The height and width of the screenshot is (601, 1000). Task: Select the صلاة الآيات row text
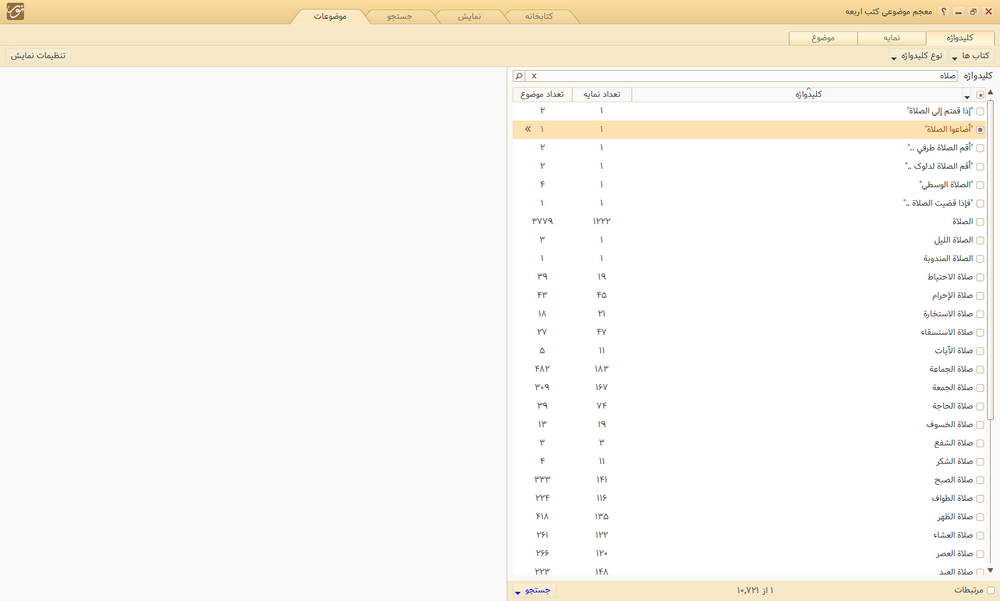(953, 351)
